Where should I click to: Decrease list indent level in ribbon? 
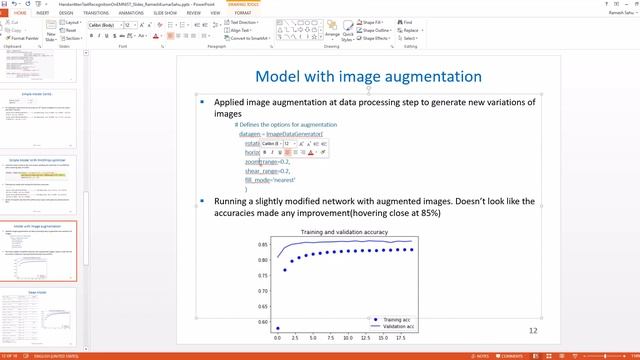point(197,25)
